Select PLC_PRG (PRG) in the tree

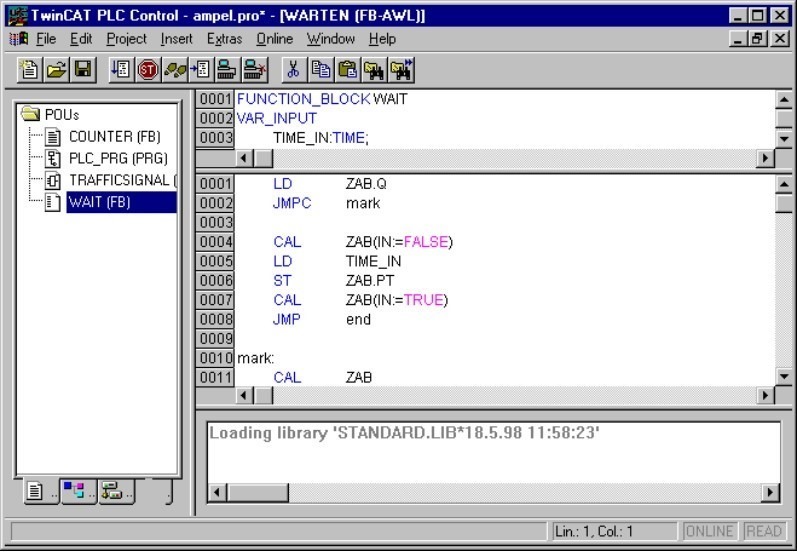[x=118, y=159]
